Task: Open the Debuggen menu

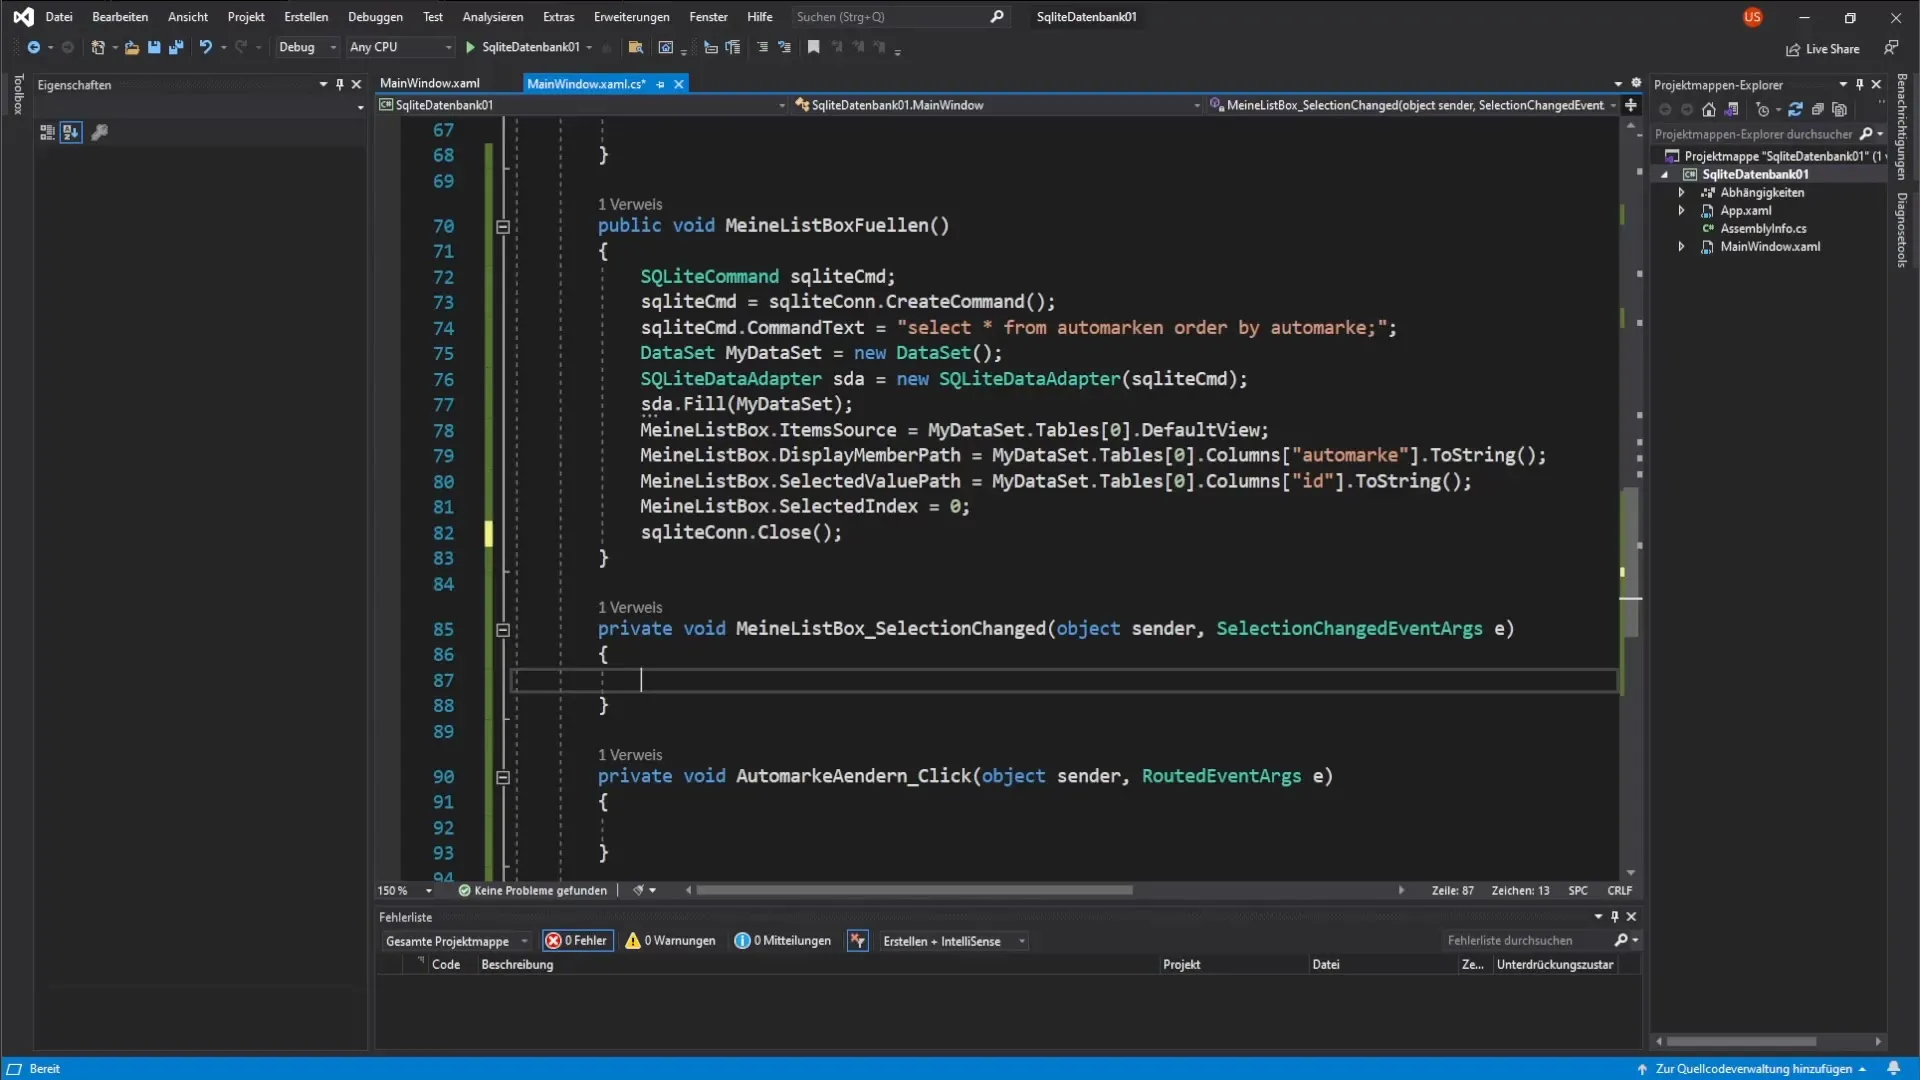Action: pos(375,17)
